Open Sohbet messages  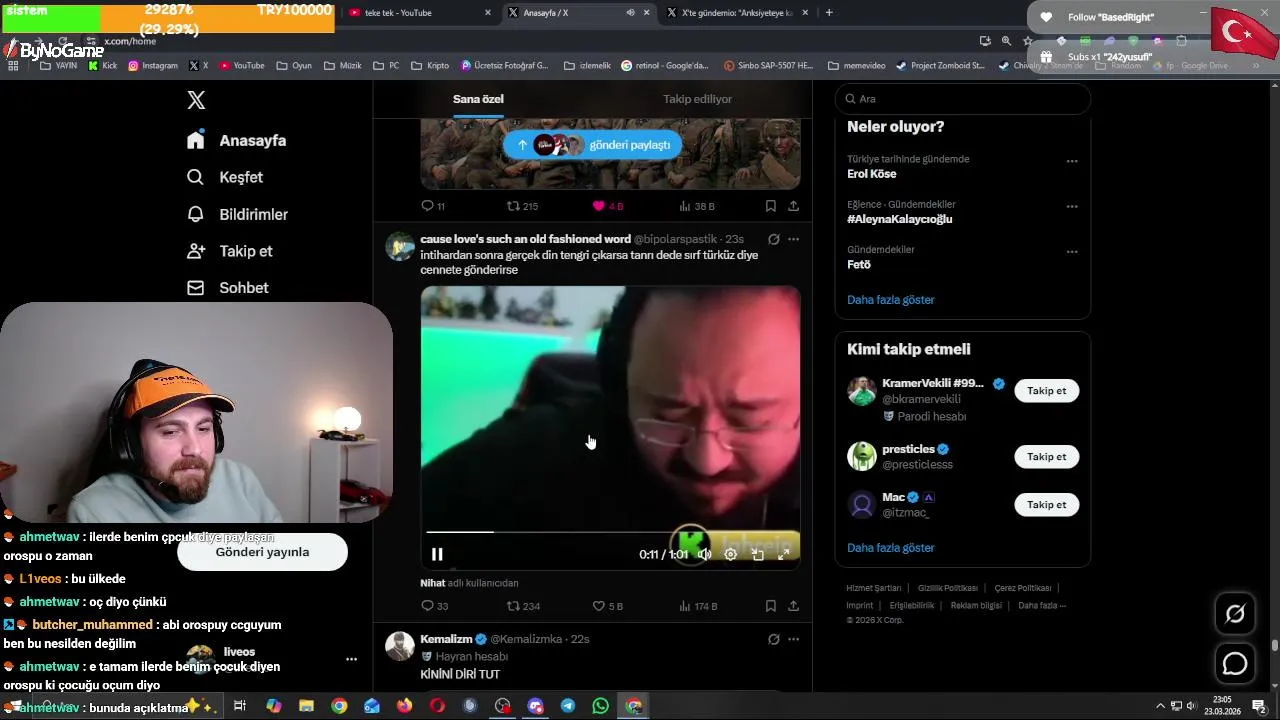(227, 288)
